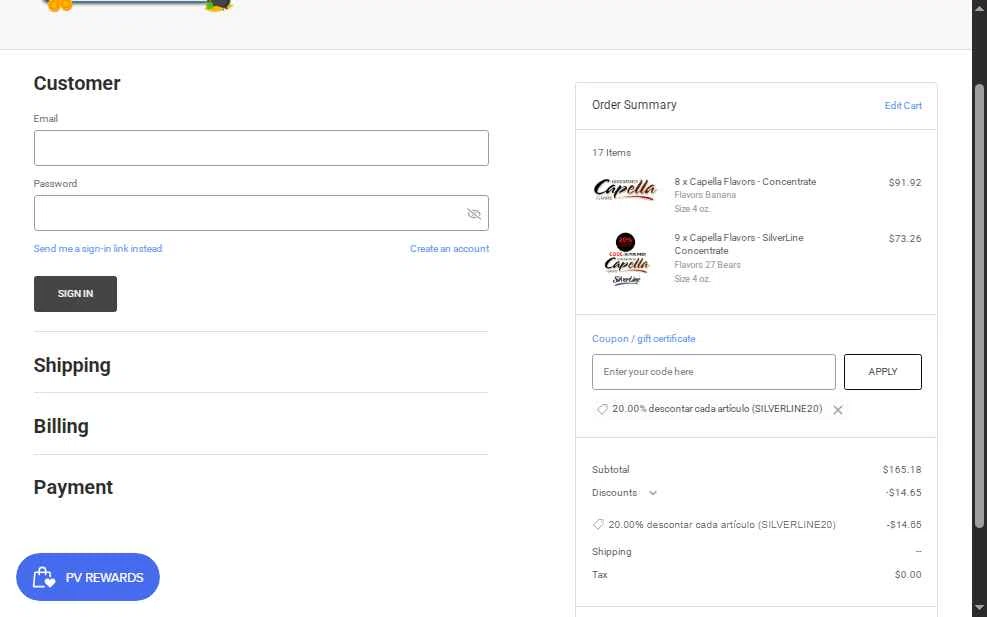Click the APPLY coupon button
Viewport: 987px width, 617px height.
click(x=882, y=372)
